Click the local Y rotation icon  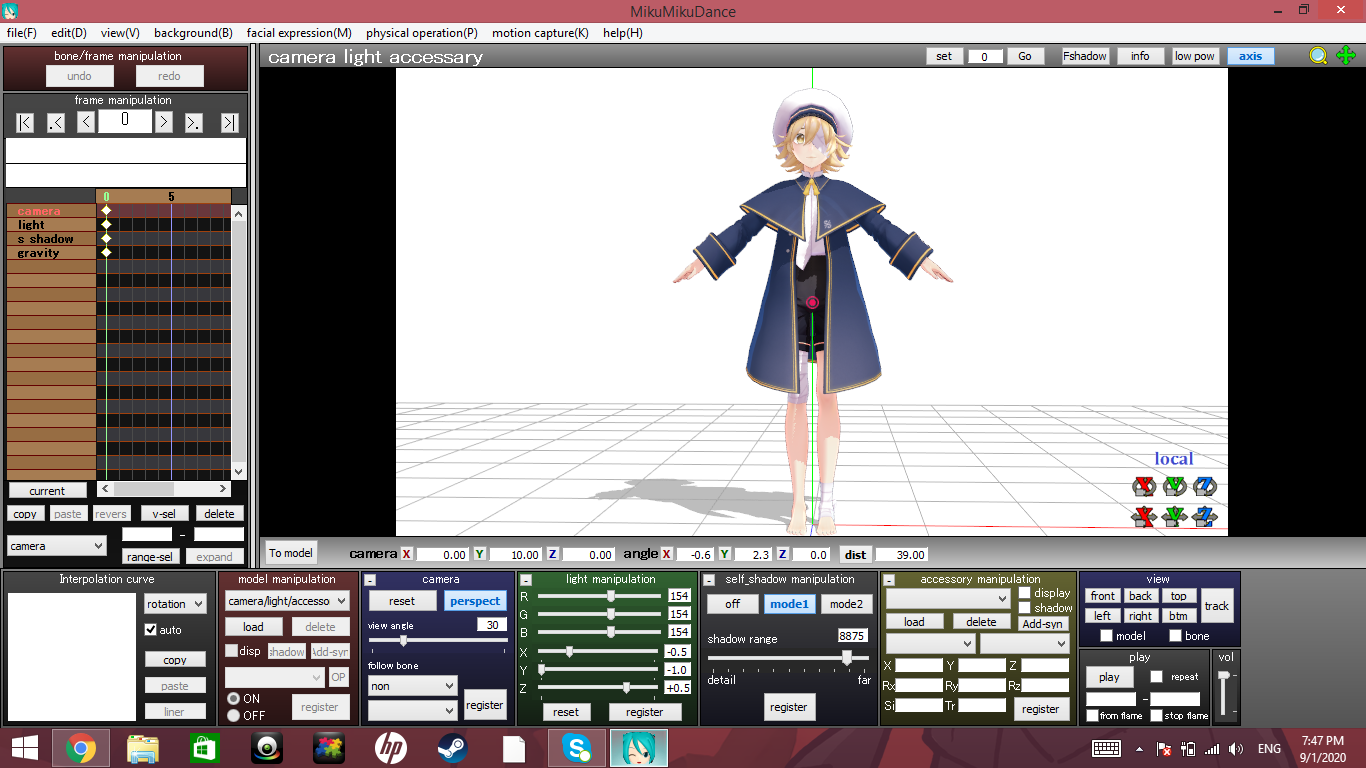coord(1174,487)
